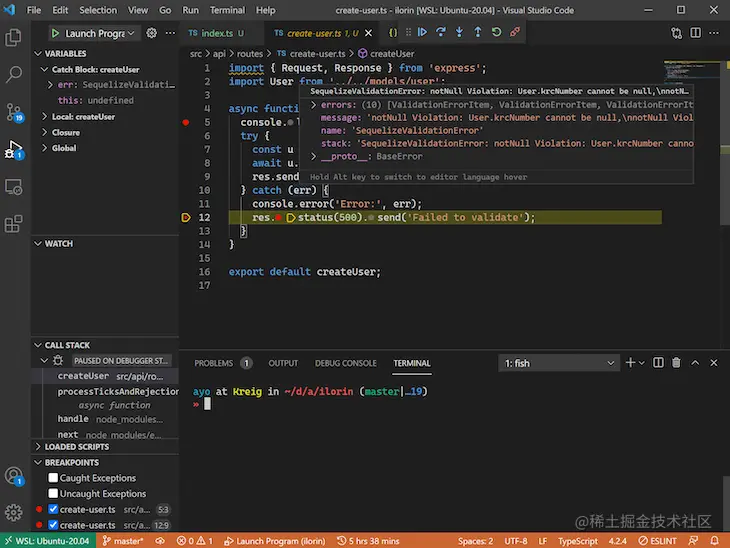Viewport: 730px width, 548px height.
Task: Kill terminal with trash icon
Action: click(x=676, y=363)
